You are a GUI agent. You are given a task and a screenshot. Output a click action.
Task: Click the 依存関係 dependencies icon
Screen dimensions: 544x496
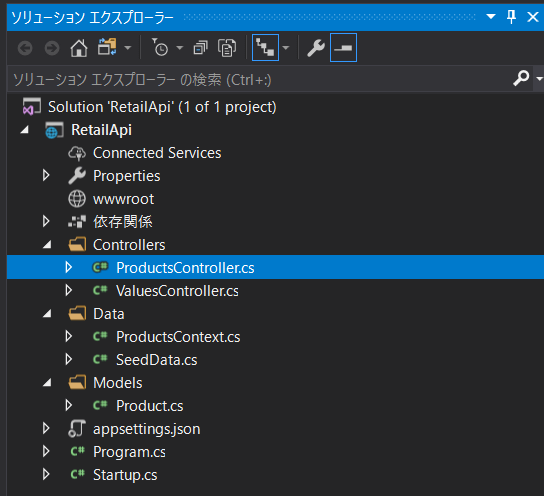(77, 222)
